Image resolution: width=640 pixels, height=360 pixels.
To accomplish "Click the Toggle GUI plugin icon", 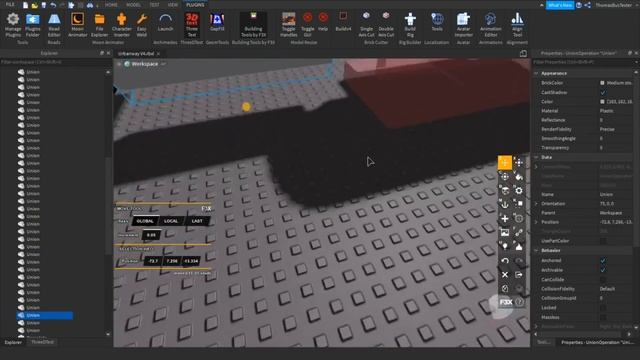I will (x=307, y=25).
